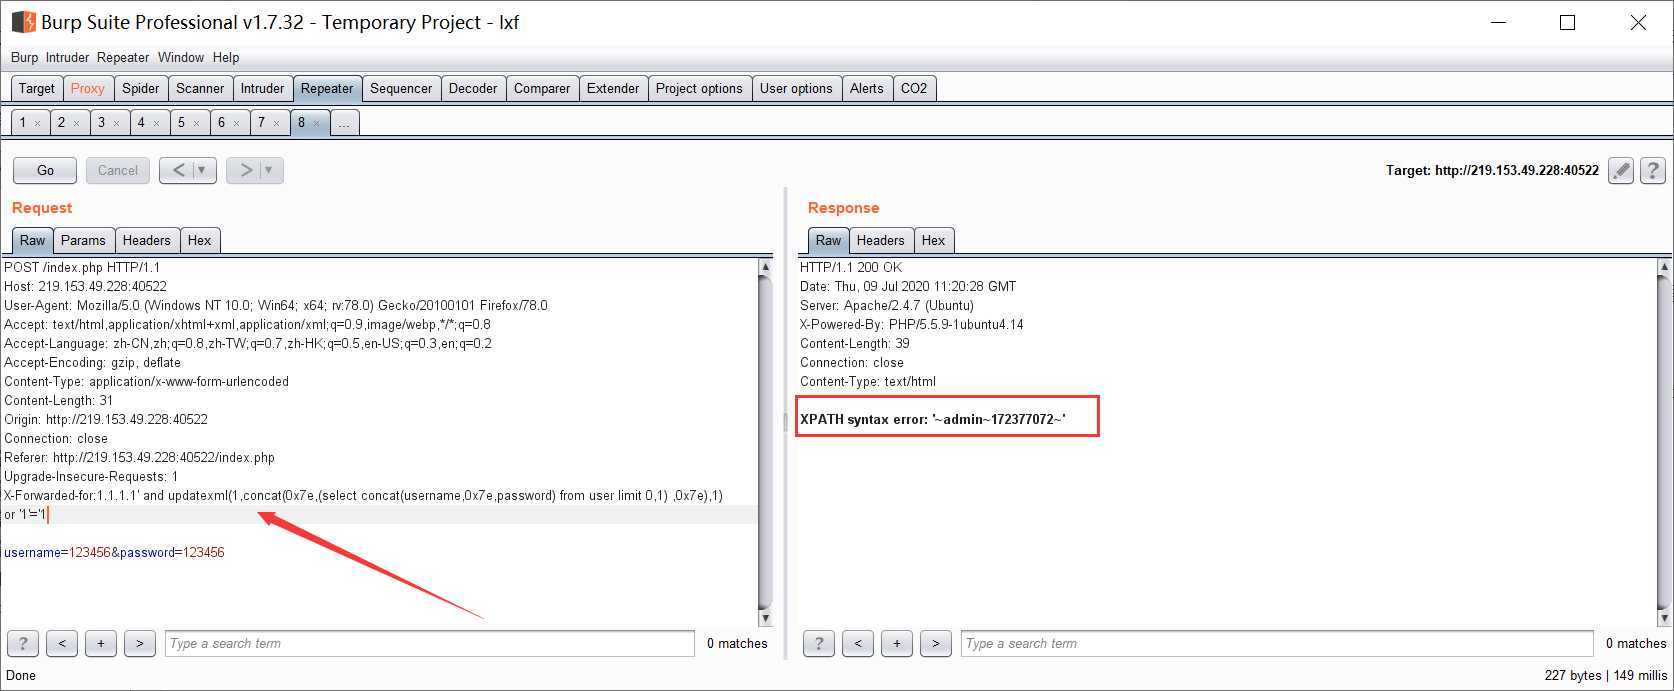Select Repeater tab number 6
The width and height of the screenshot is (1674, 691).
pyautogui.click(x=228, y=123)
